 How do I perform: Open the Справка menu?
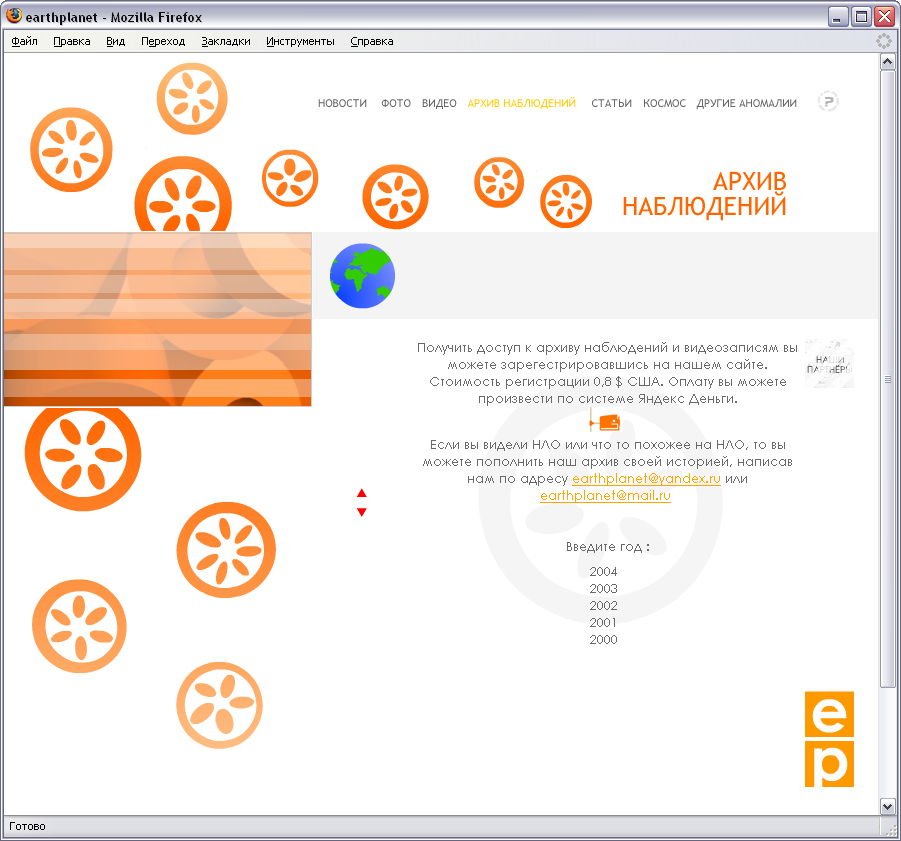pos(372,41)
